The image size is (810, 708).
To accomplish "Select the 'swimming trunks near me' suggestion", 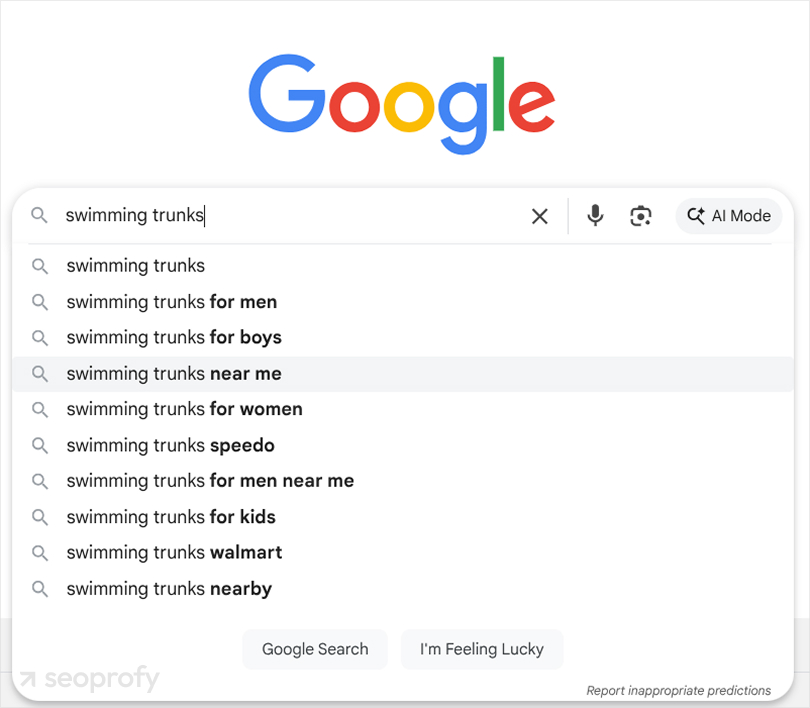I will coord(173,373).
